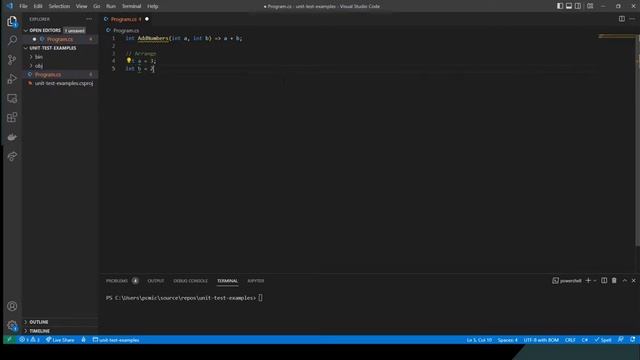This screenshot has height=360, width=640.
Task: Open the Source Control view
Action: click(12, 60)
